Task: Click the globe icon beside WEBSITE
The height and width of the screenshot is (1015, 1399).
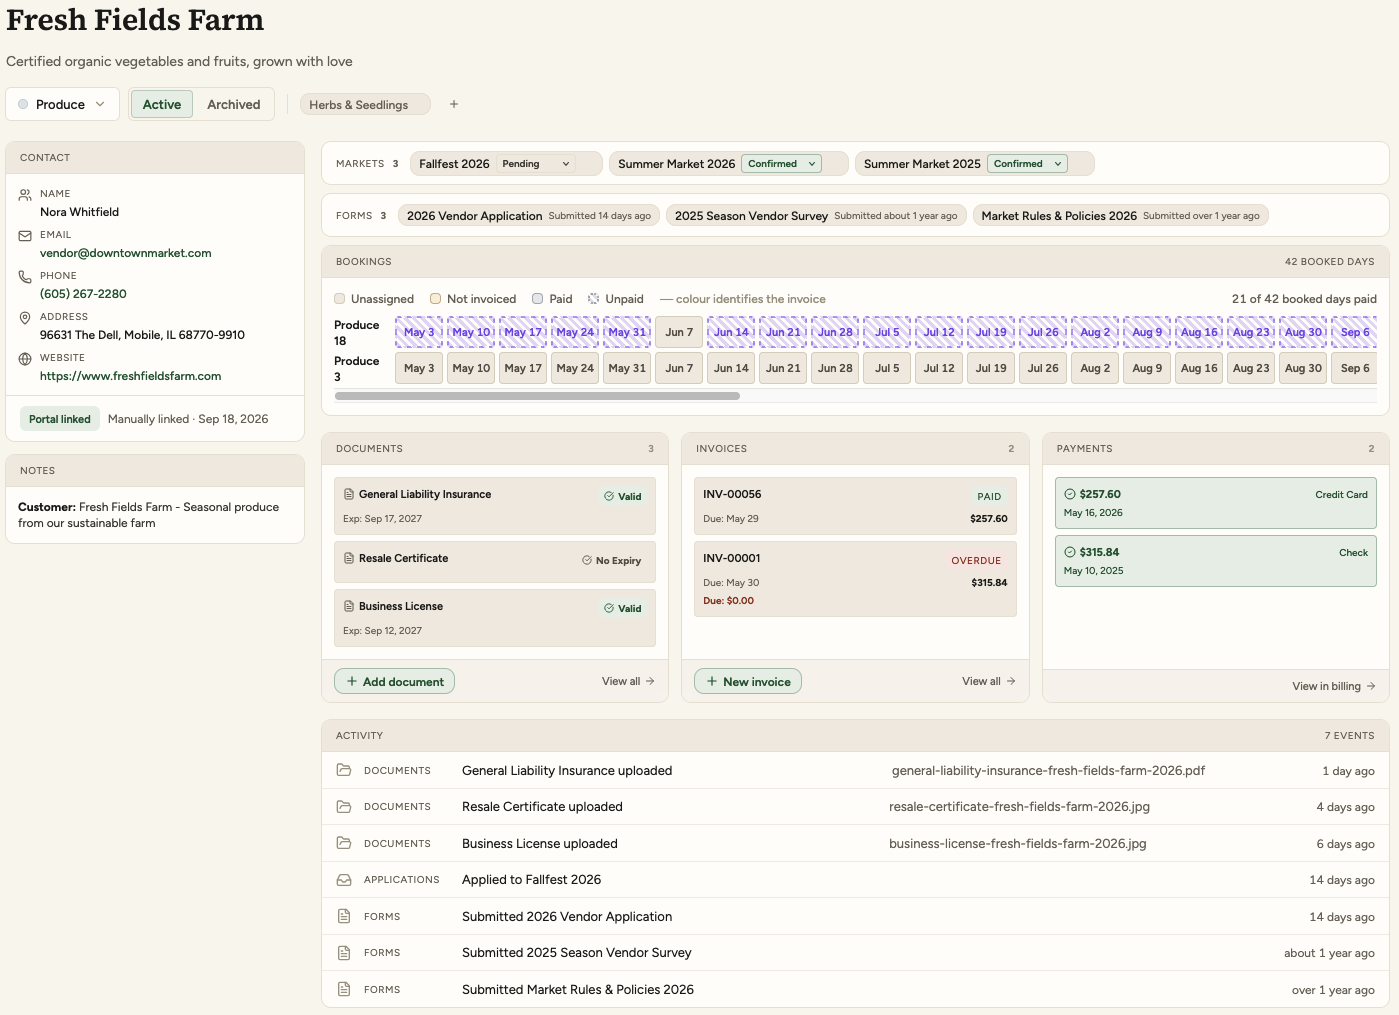Action: [25, 359]
